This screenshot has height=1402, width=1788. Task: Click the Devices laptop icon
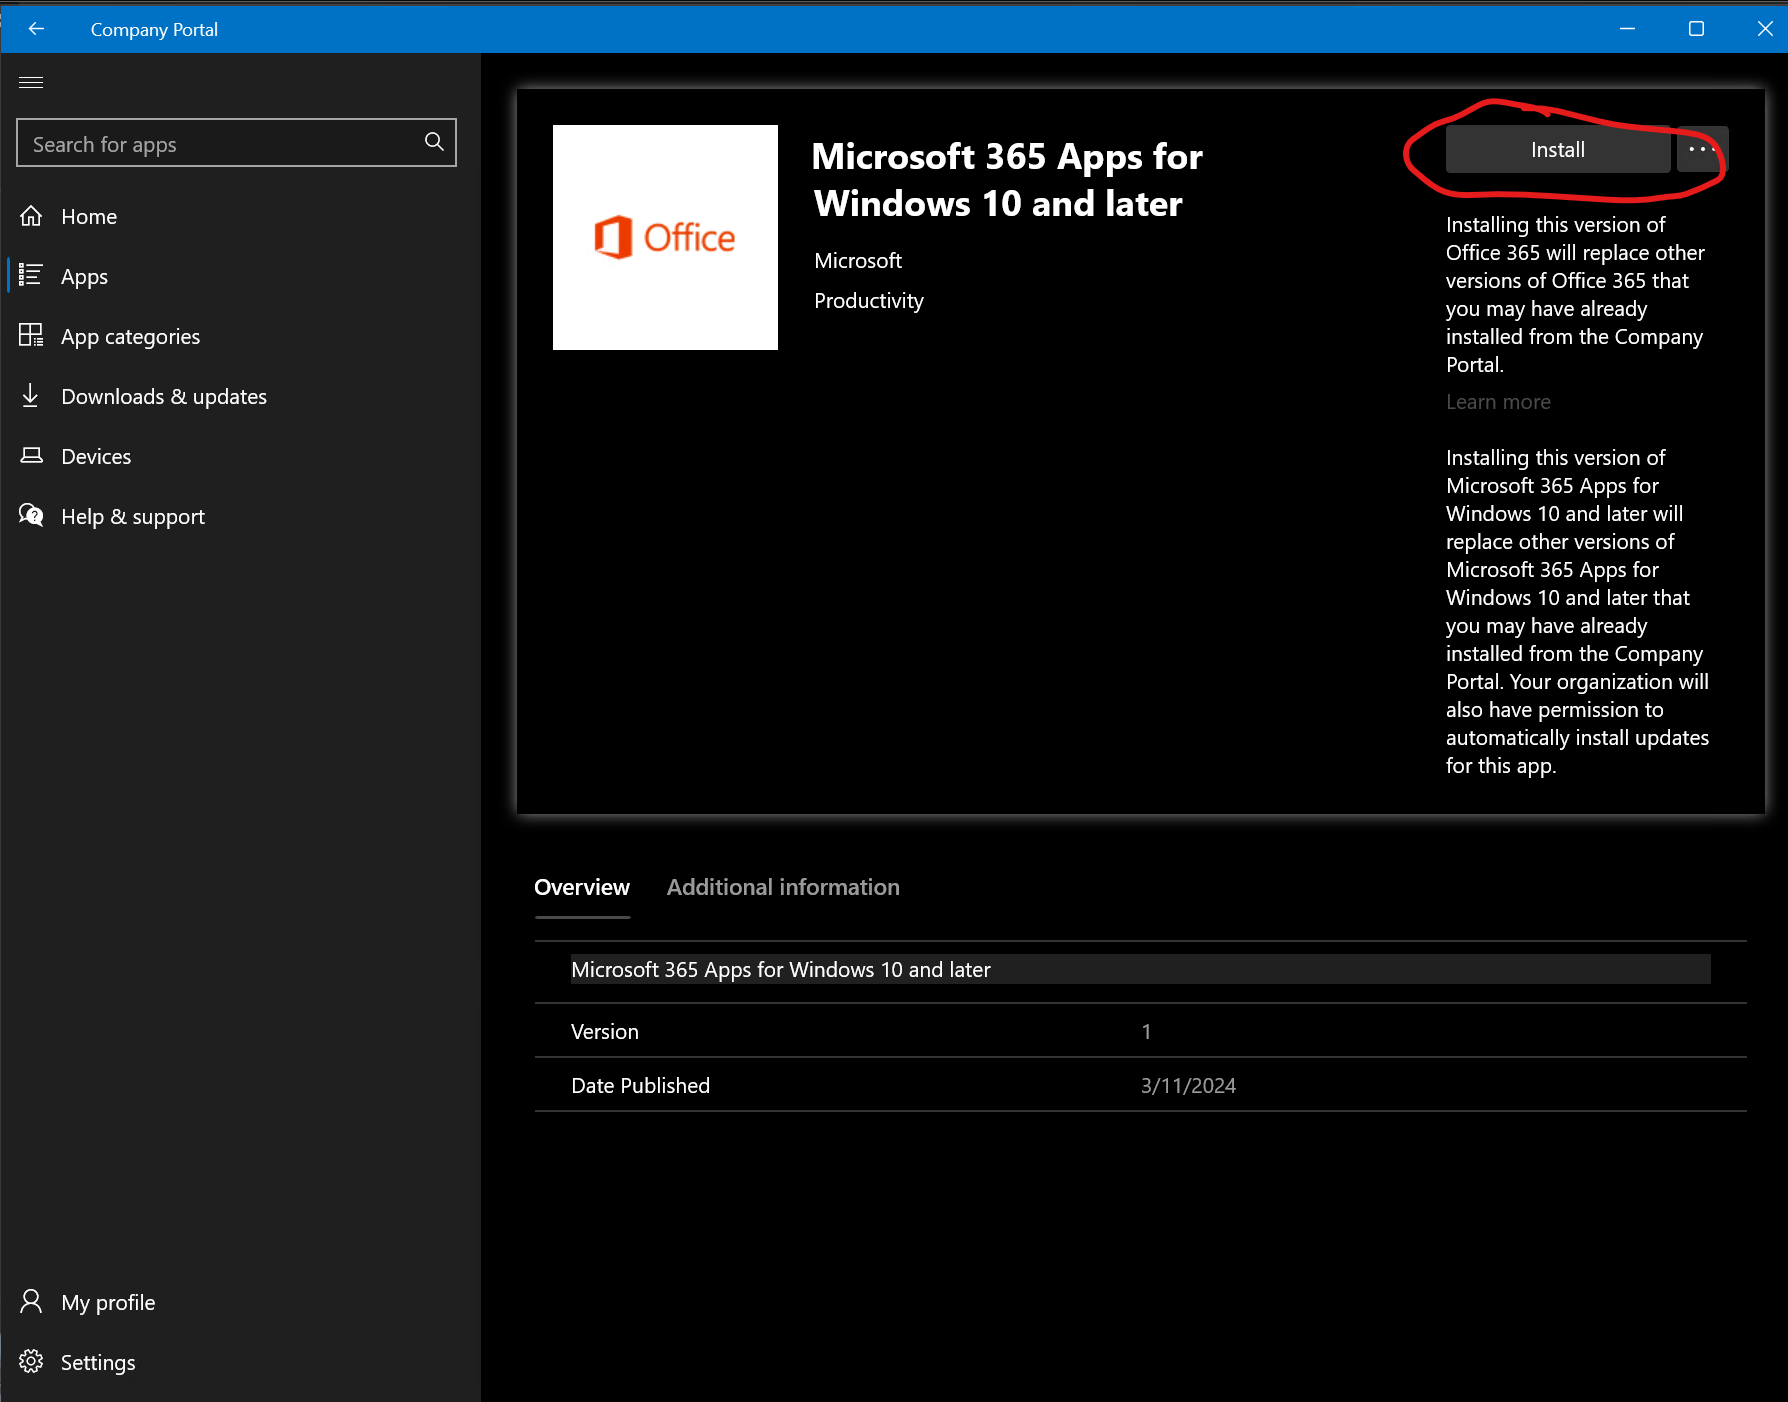(31, 455)
